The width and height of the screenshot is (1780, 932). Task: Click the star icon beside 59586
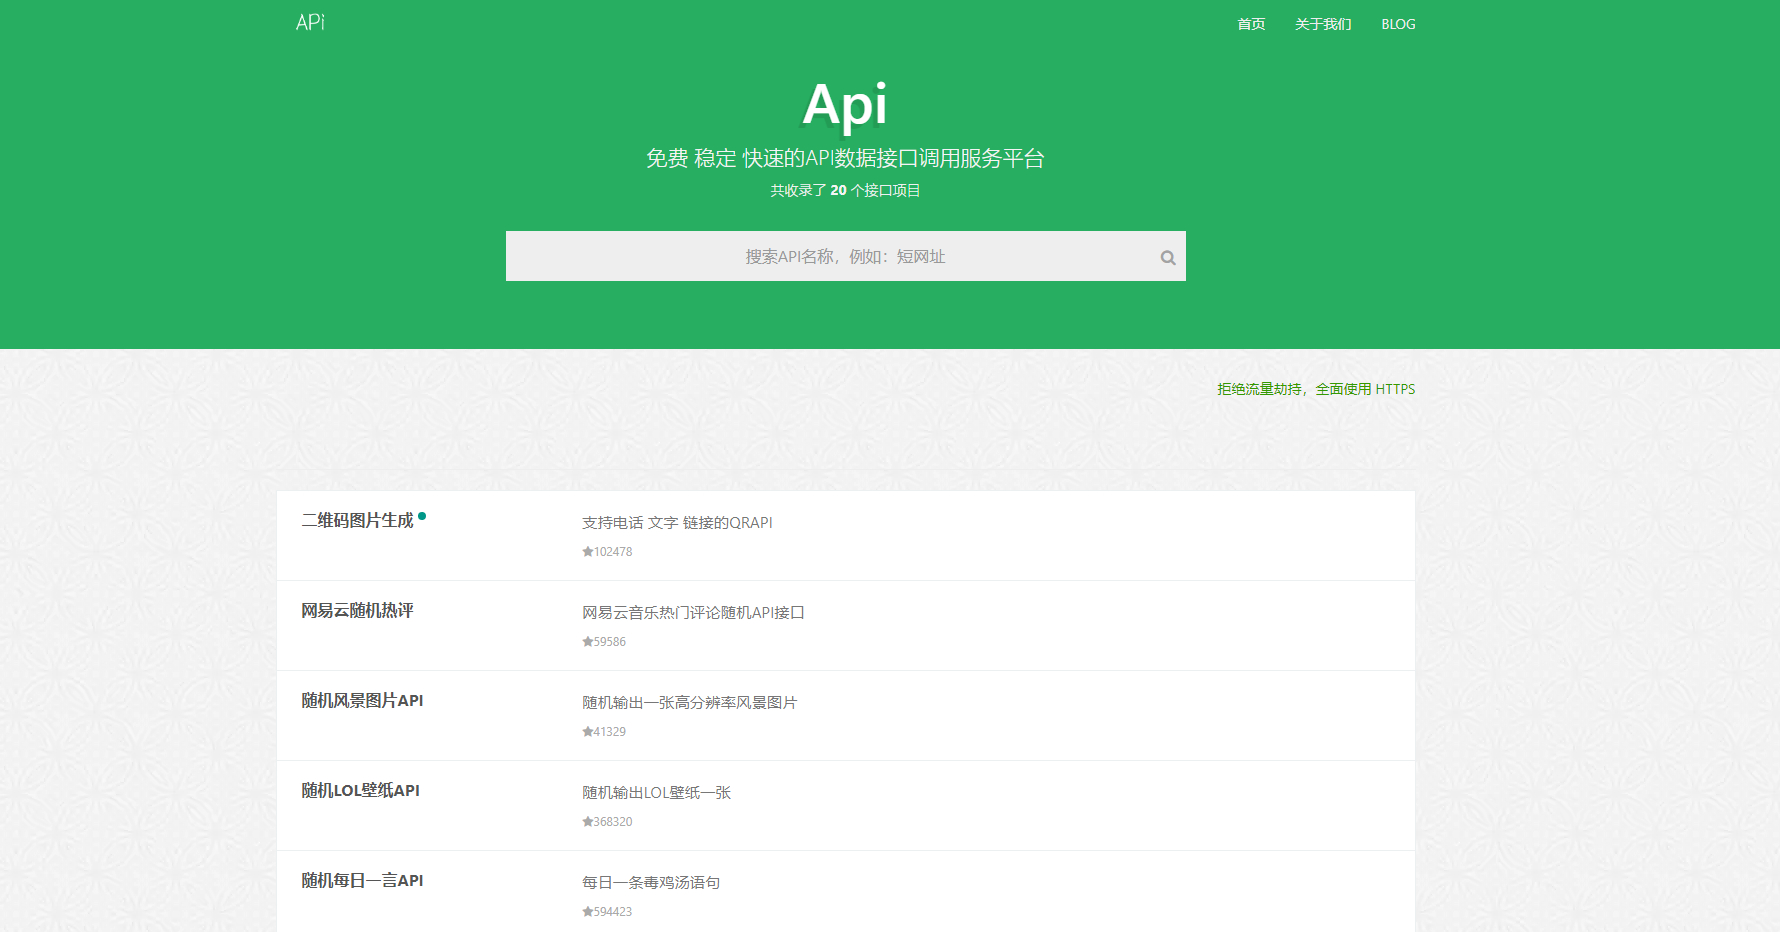point(588,642)
